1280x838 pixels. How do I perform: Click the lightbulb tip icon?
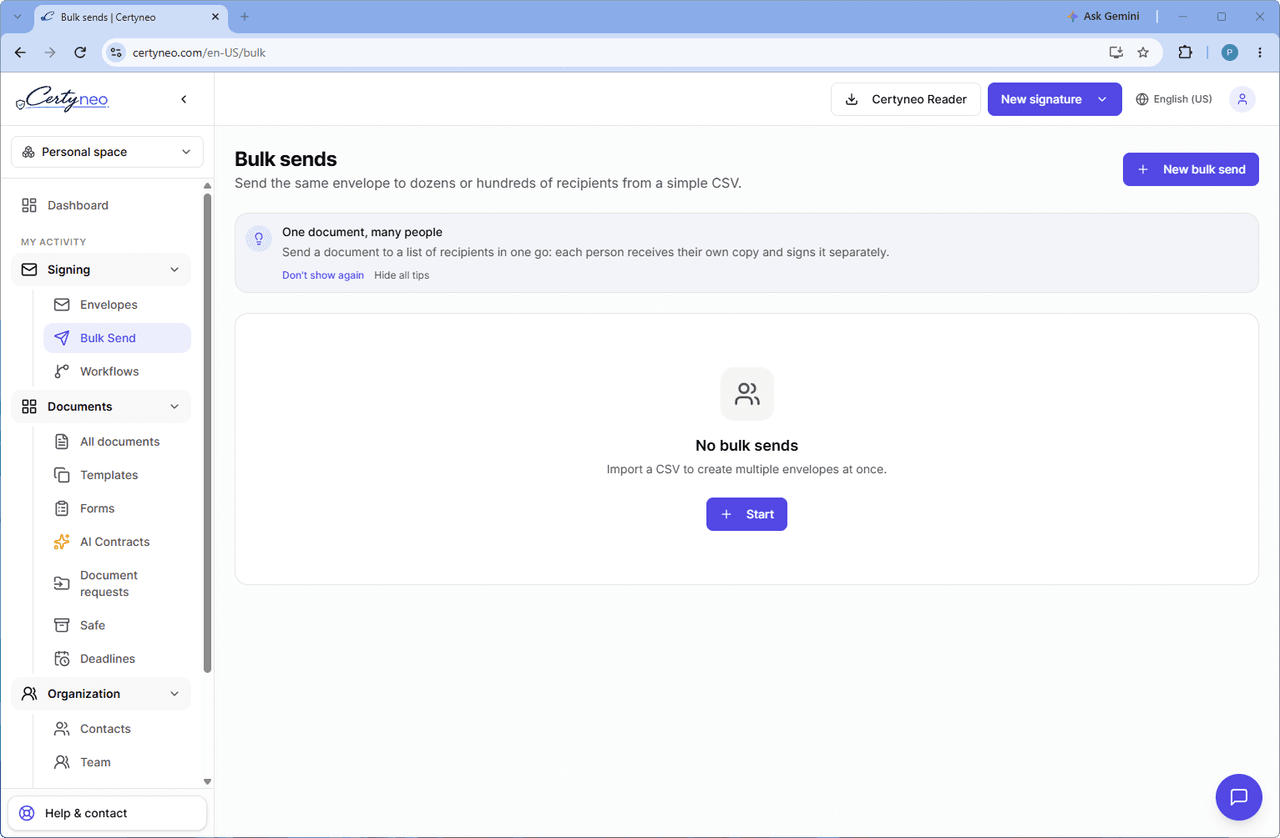tap(259, 238)
